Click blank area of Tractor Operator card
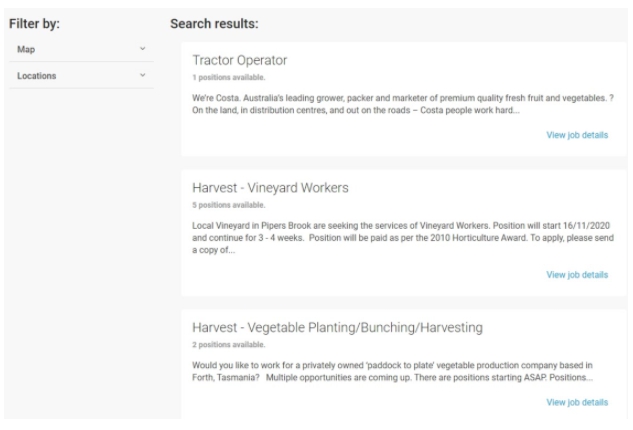 [363, 137]
